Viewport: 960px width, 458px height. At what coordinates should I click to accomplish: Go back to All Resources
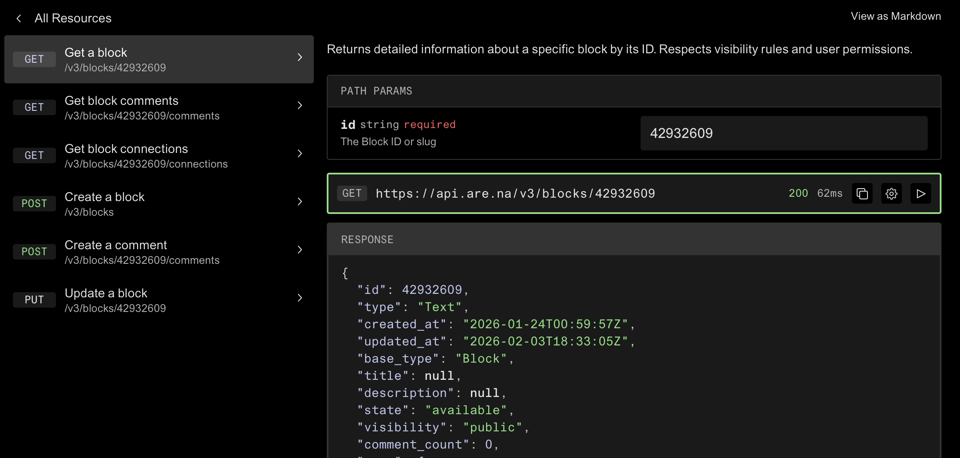72,18
